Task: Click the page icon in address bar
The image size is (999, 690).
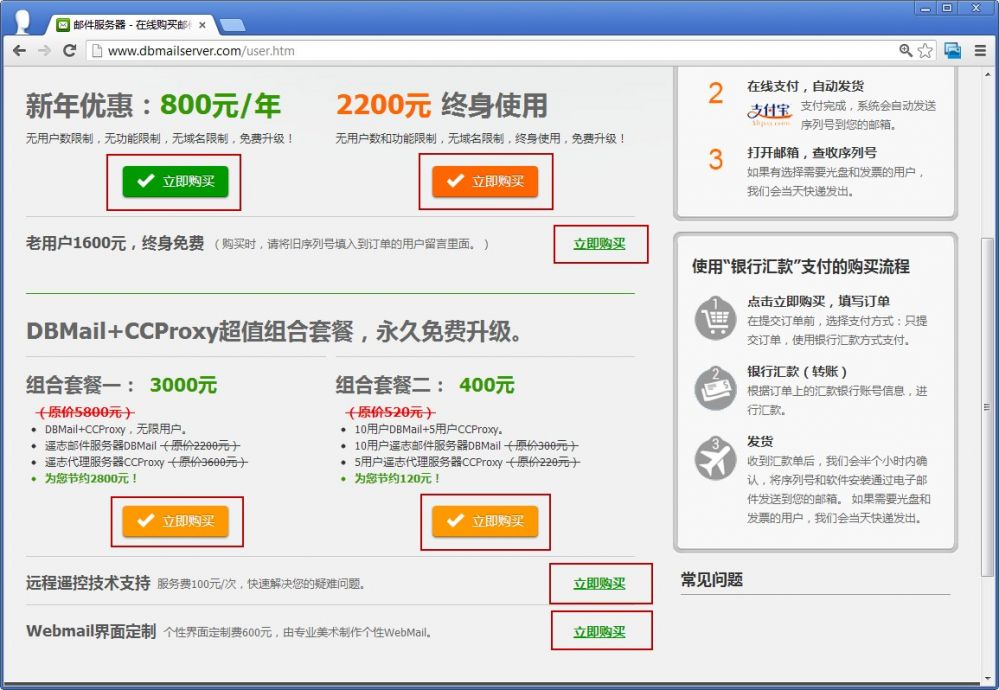Action: (97, 50)
